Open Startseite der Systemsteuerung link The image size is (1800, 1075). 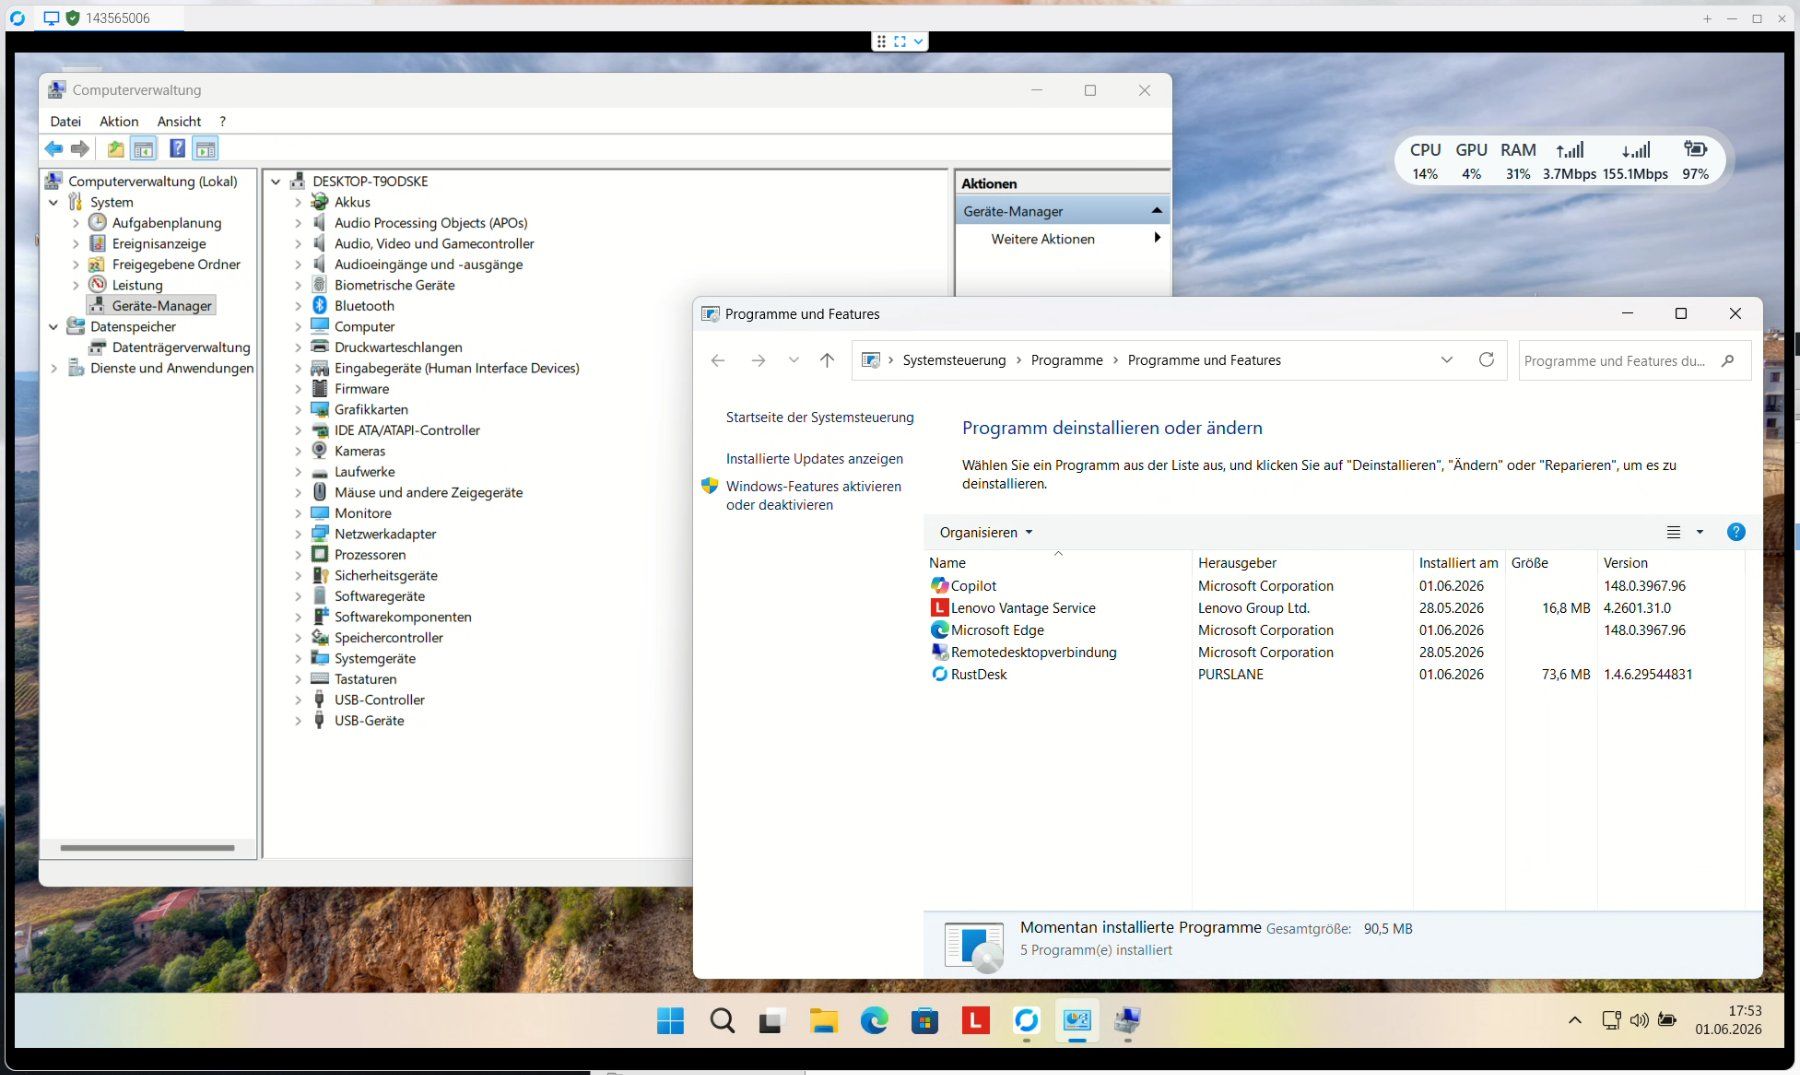pyautogui.click(x=820, y=417)
